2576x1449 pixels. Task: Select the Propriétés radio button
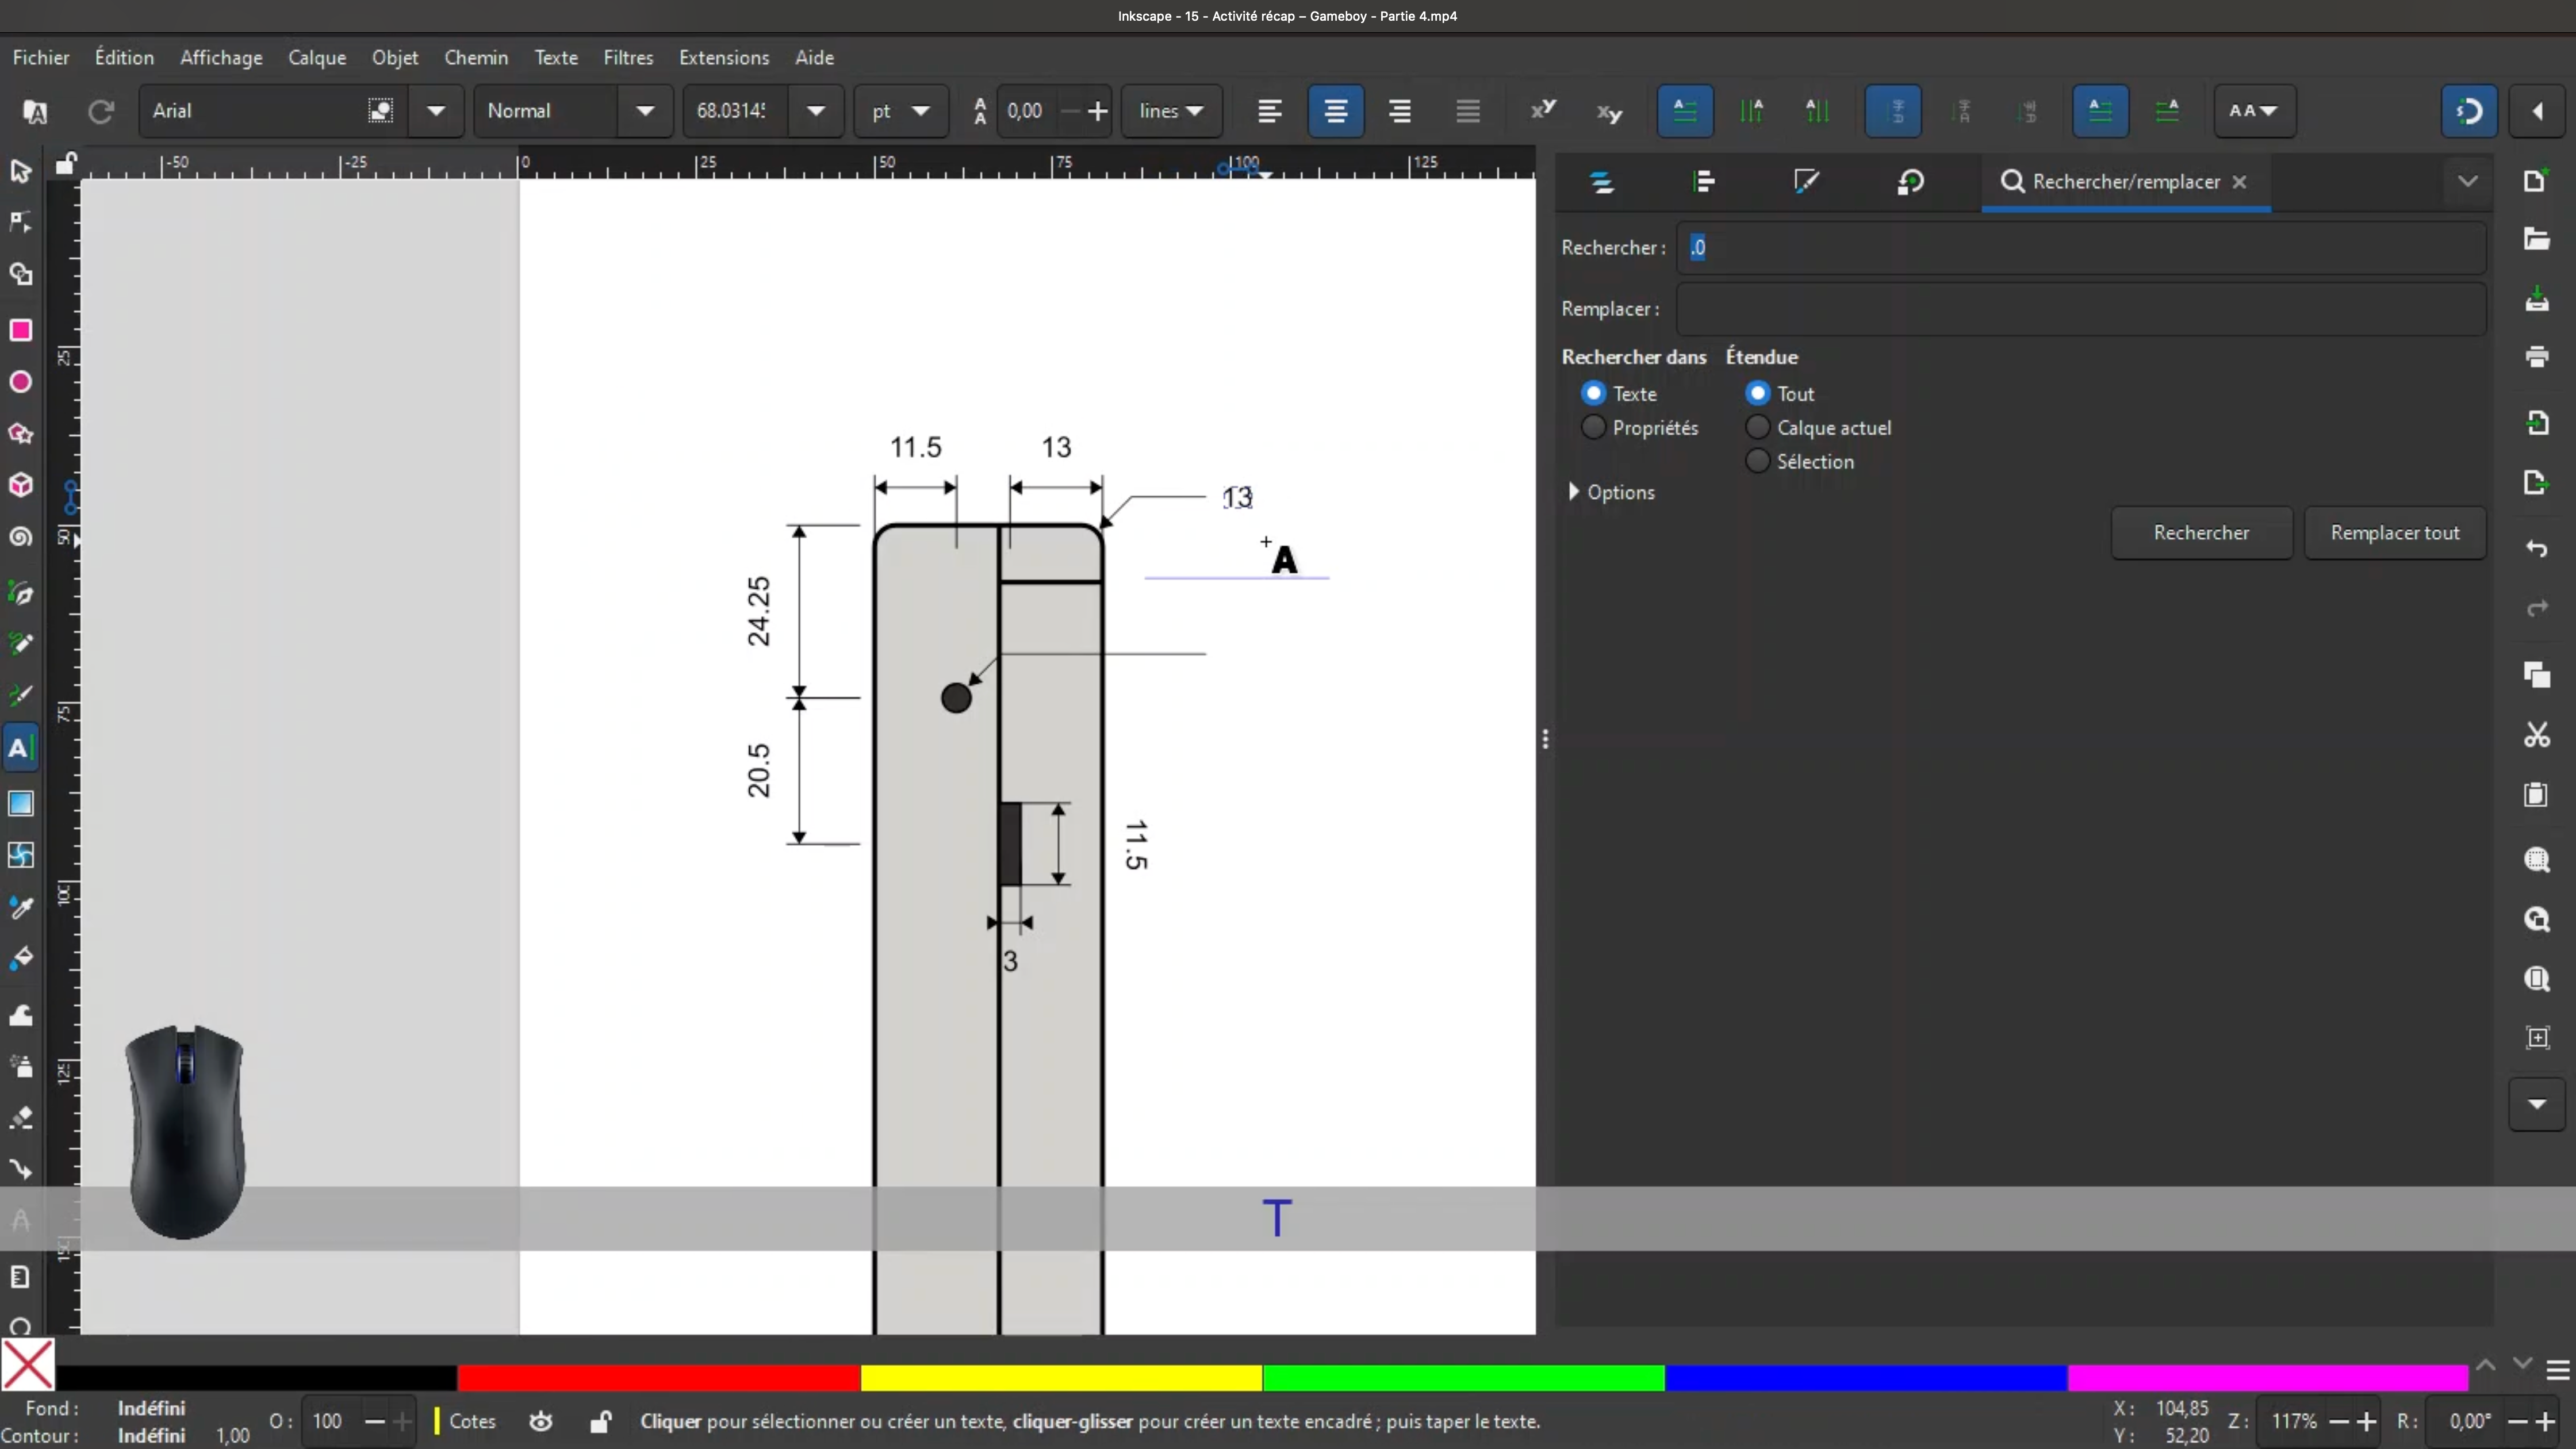pos(1594,428)
